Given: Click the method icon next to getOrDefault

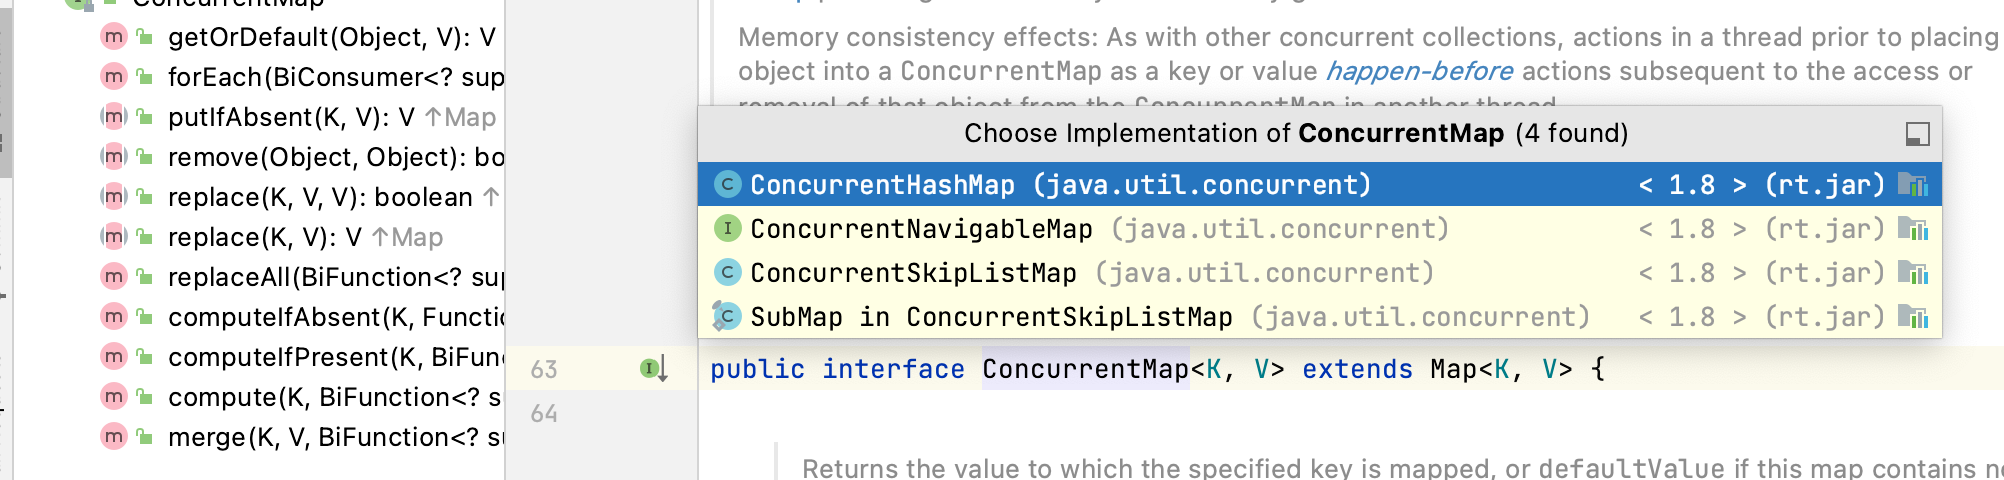Looking at the screenshot, I should pos(114,37).
